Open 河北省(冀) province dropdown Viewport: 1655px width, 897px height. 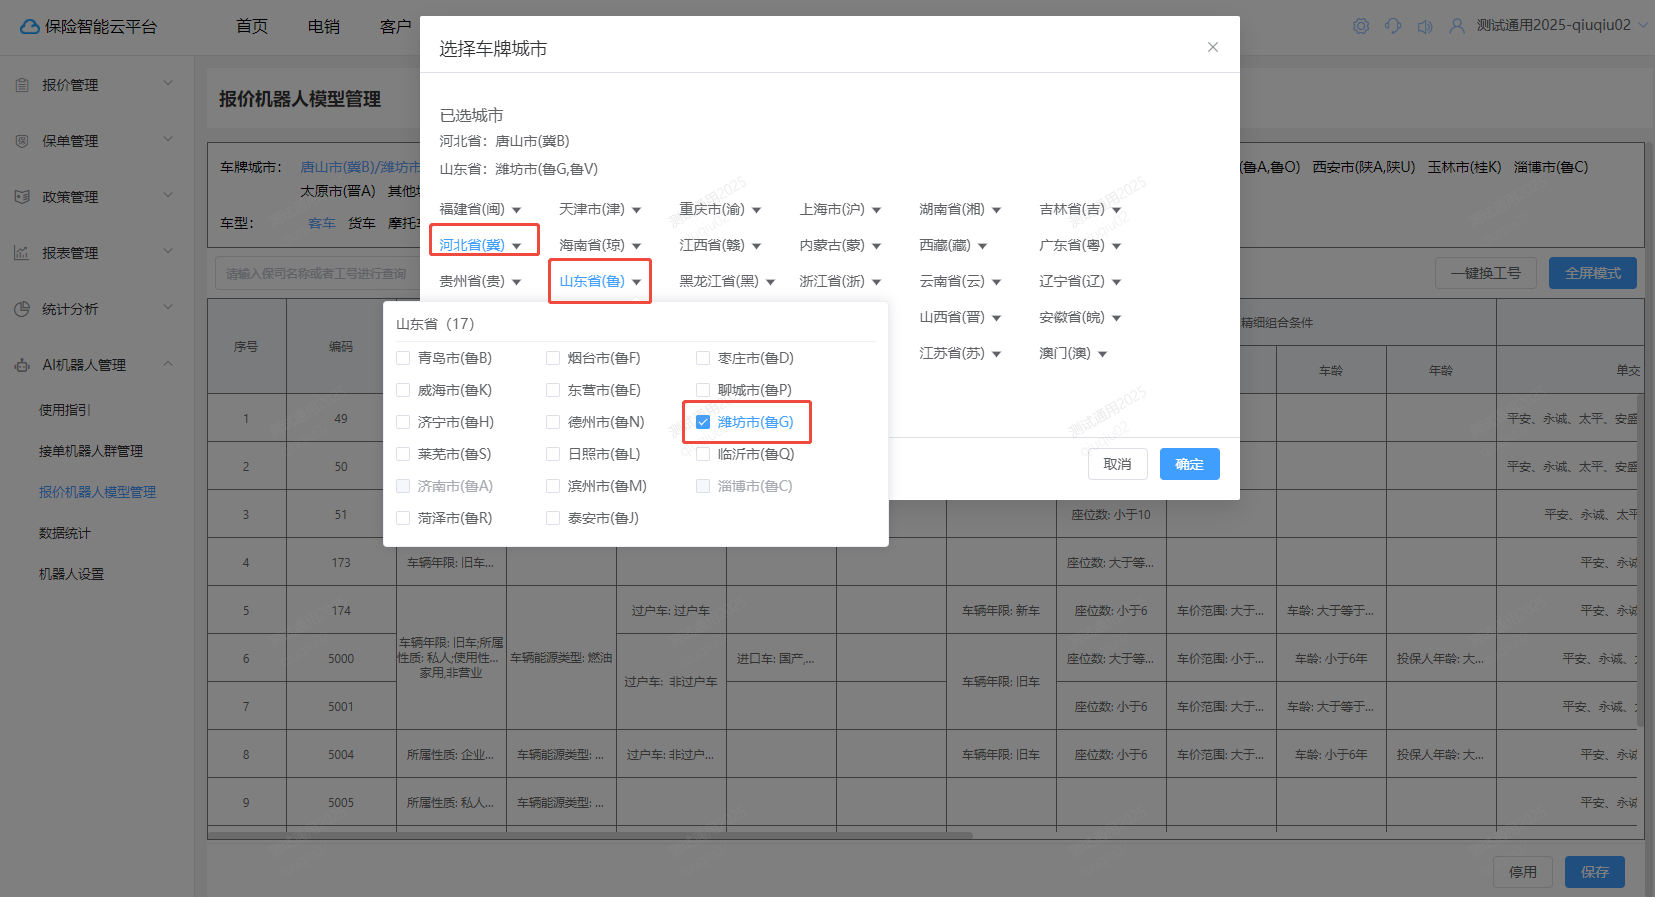481,245
